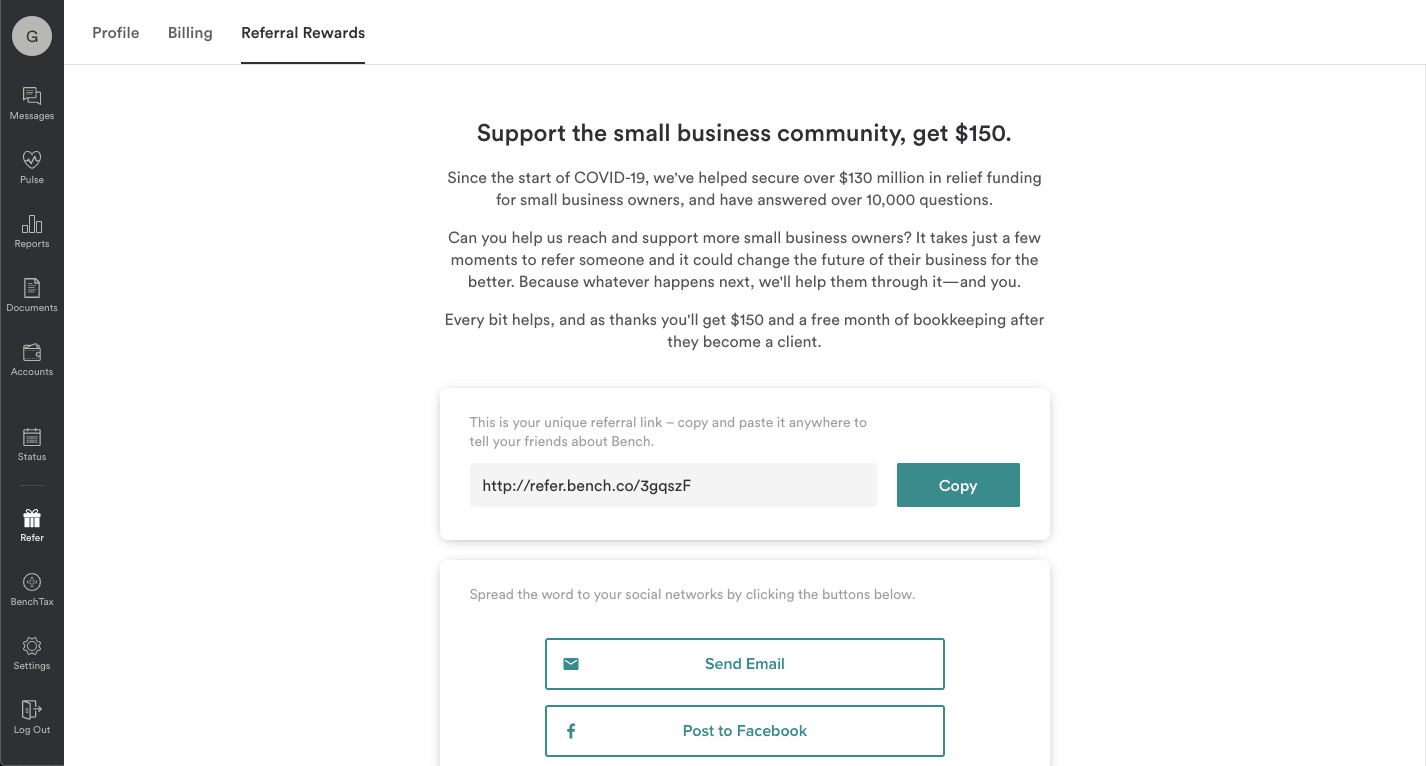This screenshot has height=766, width=1426.
Task: Check the Status calendar icon
Action: (x=32, y=439)
